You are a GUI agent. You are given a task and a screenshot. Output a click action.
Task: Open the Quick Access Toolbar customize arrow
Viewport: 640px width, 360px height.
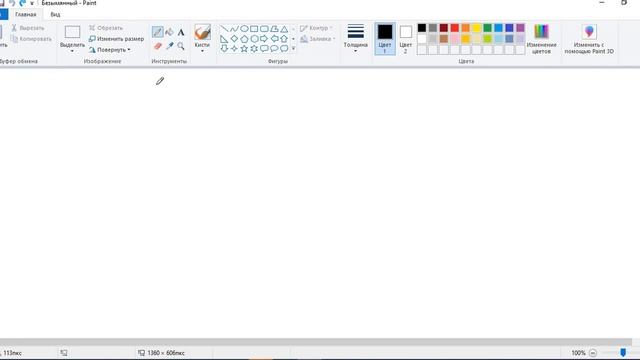[x=32, y=3]
